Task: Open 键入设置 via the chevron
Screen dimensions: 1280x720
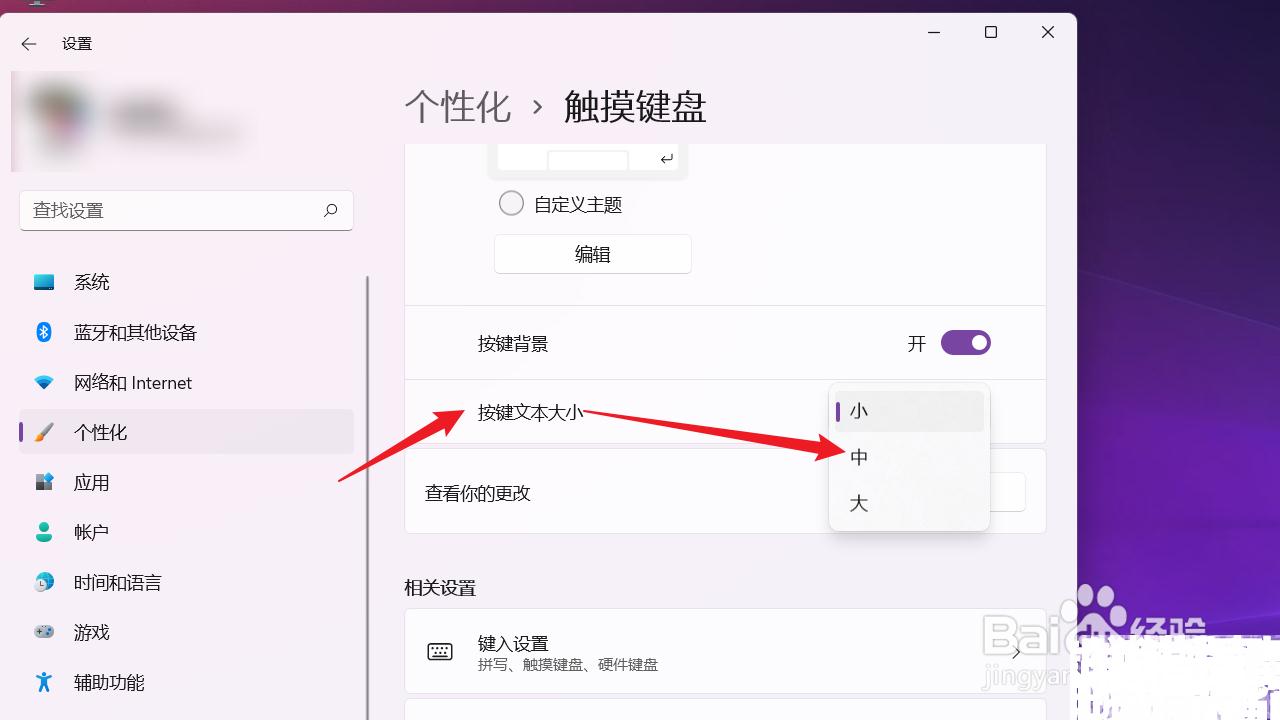Action: pos(1016,651)
